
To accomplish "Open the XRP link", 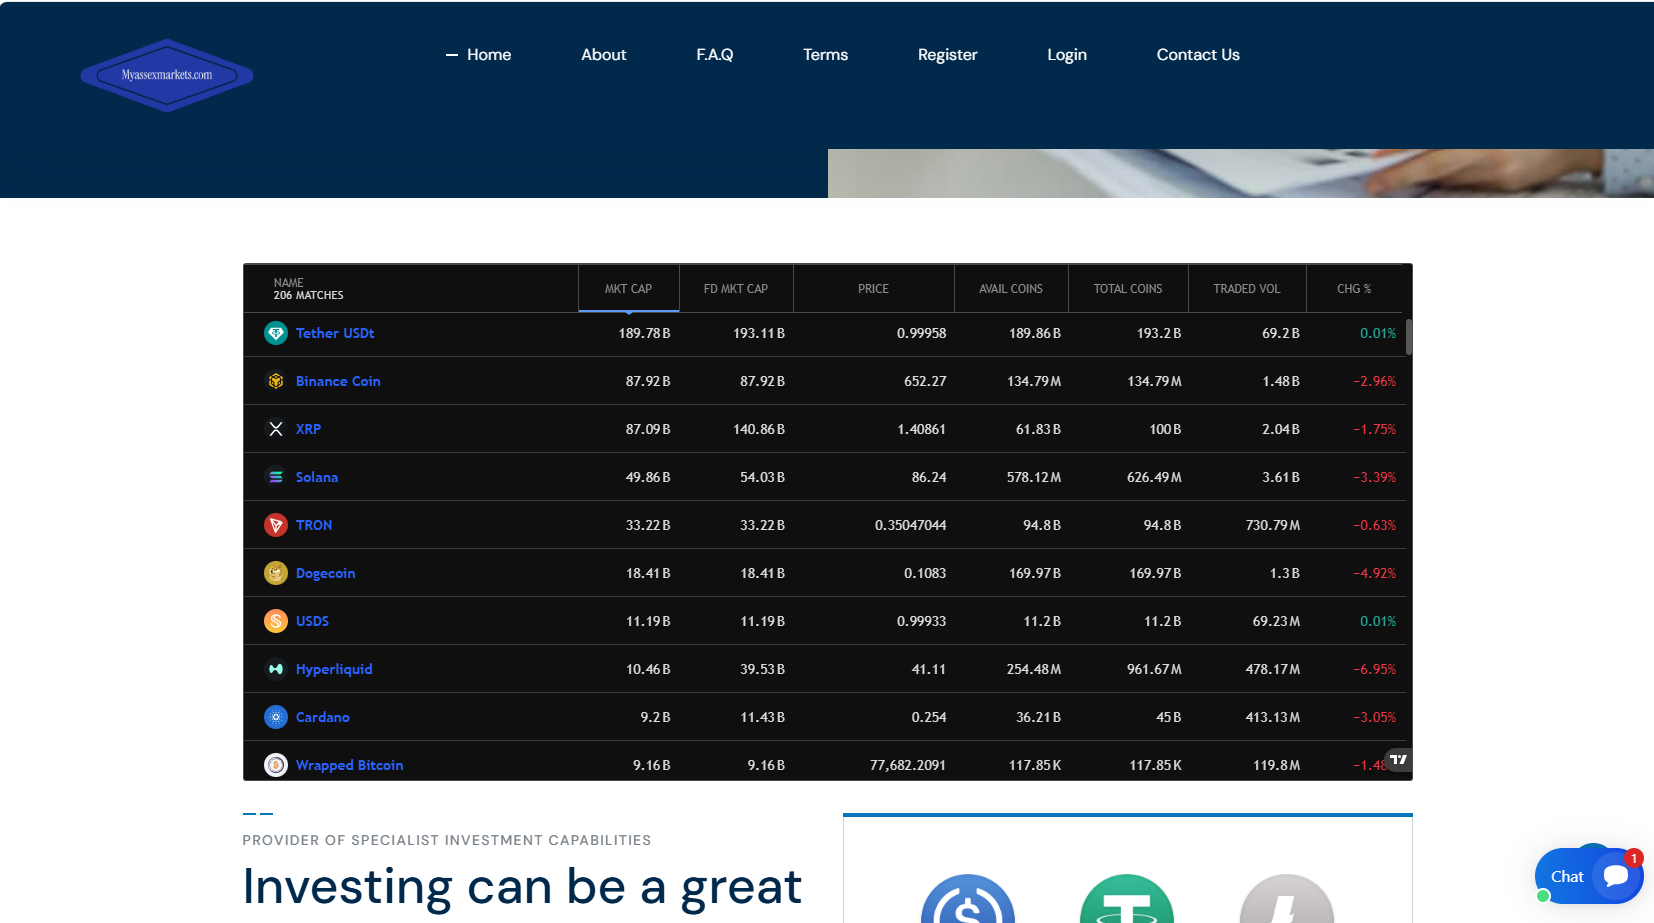I will point(308,429).
